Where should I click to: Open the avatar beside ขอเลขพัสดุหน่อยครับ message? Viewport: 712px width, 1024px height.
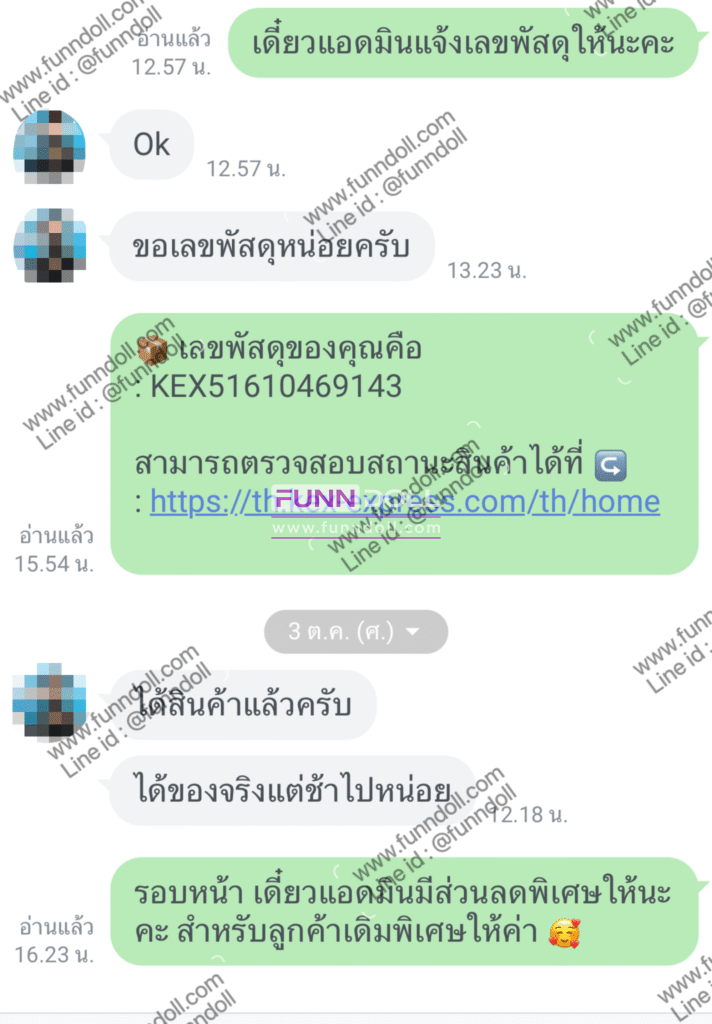50,246
